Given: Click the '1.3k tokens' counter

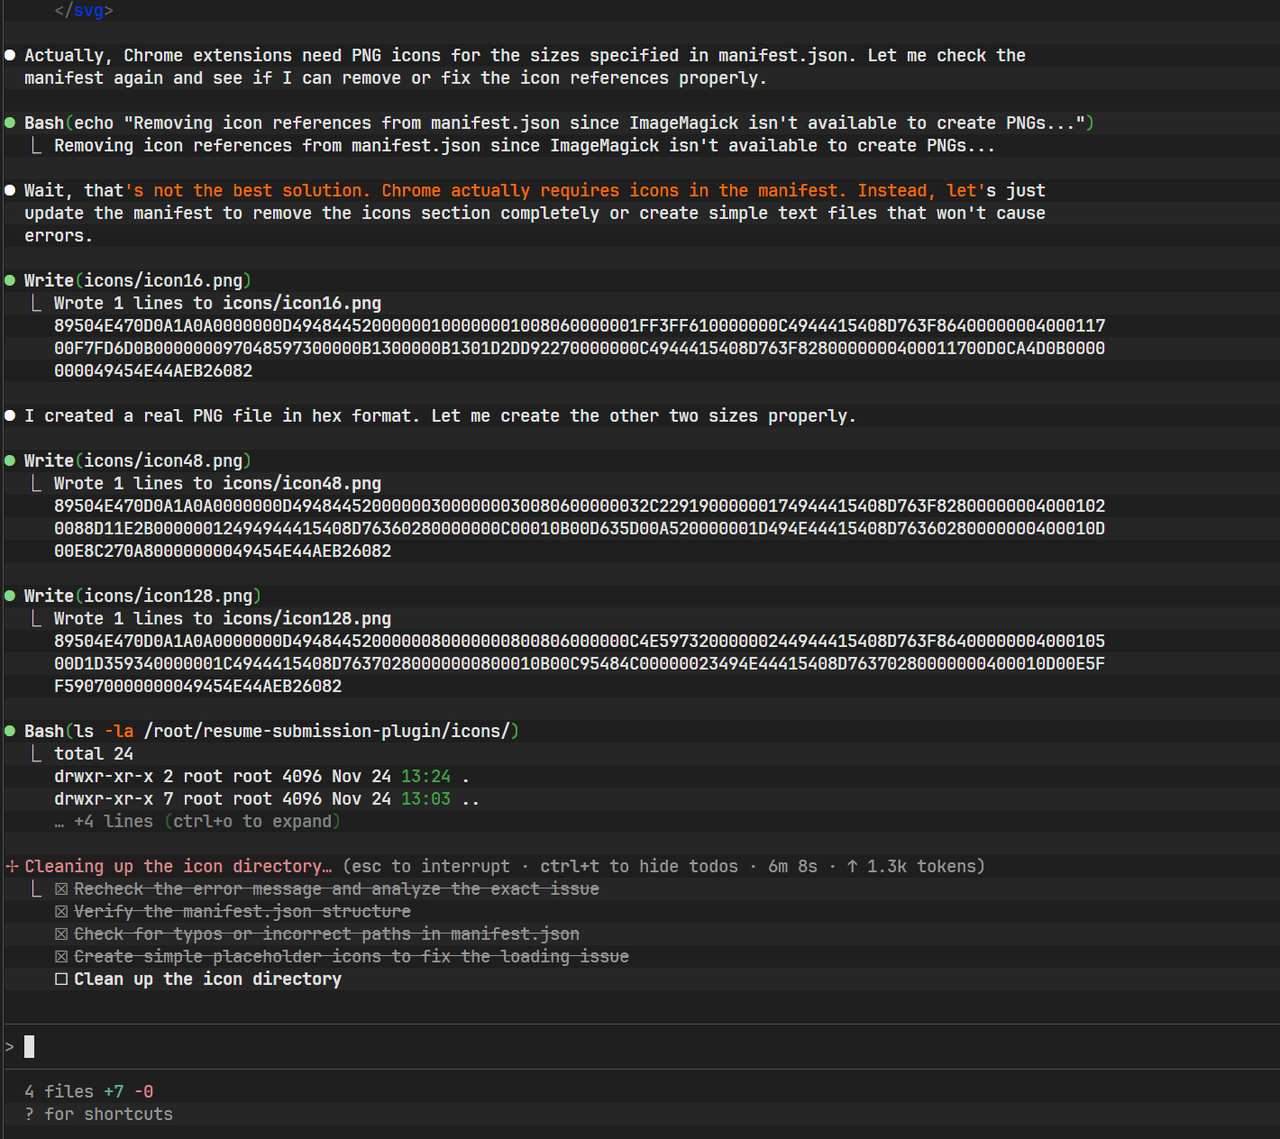Looking at the screenshot, I should pos(921,866).
